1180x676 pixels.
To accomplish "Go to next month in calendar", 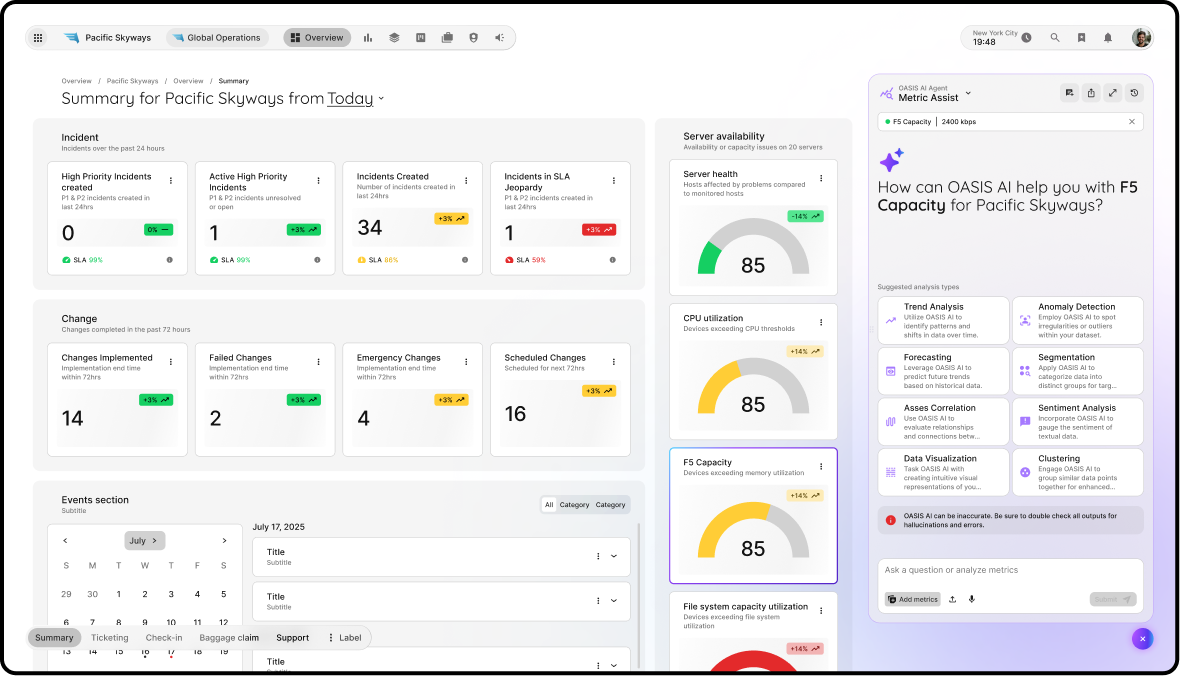I will (224, 540).
